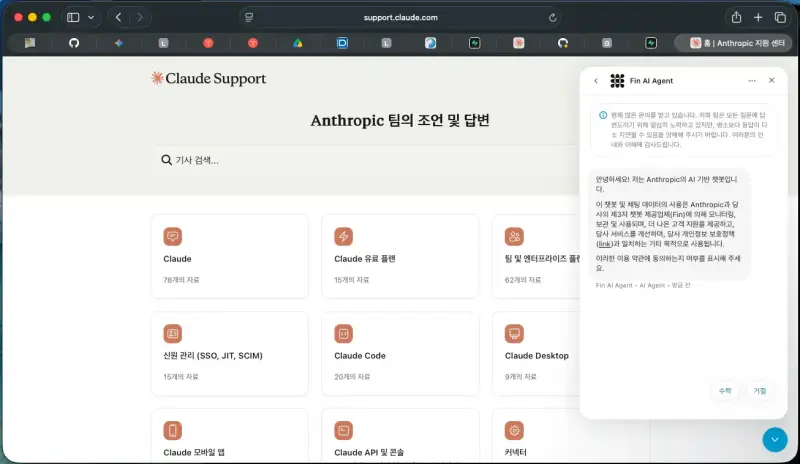Click the 9개의 자료 count under Claude Desktop
Viewport: 800px width, 464px height.
[520, 377]
